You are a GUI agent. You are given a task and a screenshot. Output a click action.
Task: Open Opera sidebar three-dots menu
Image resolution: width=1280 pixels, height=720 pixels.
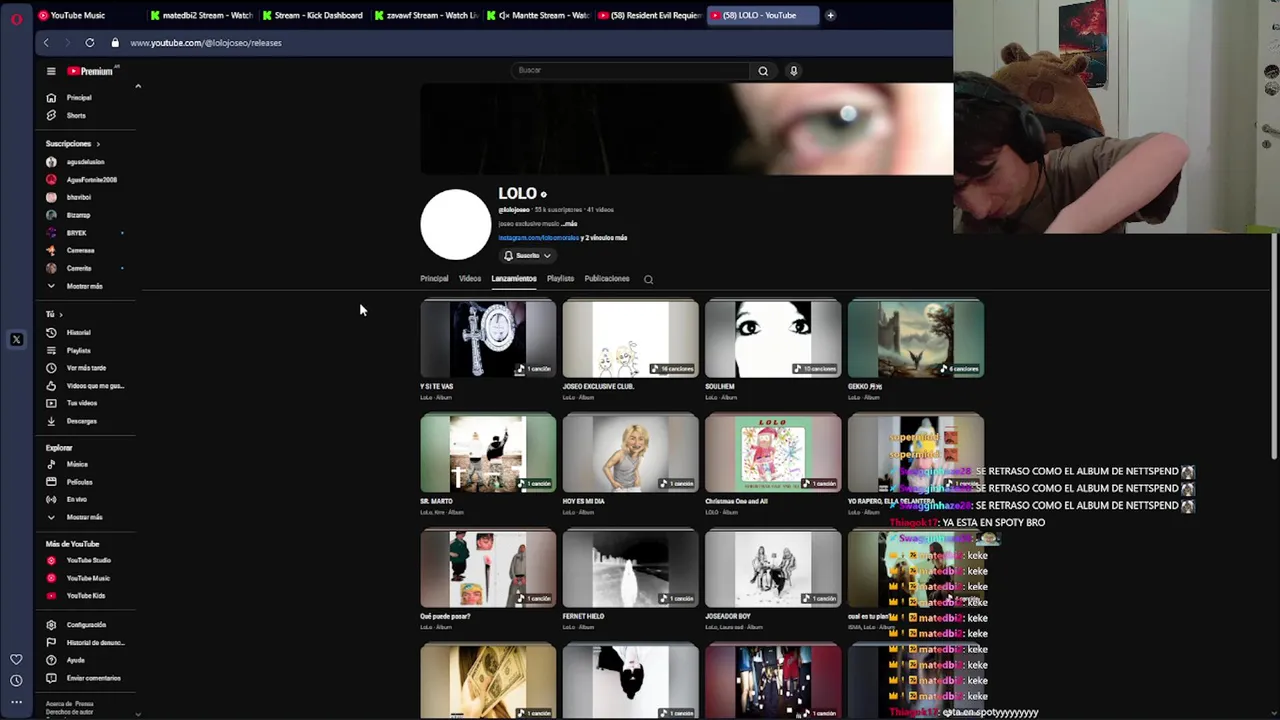coord(16,702)
